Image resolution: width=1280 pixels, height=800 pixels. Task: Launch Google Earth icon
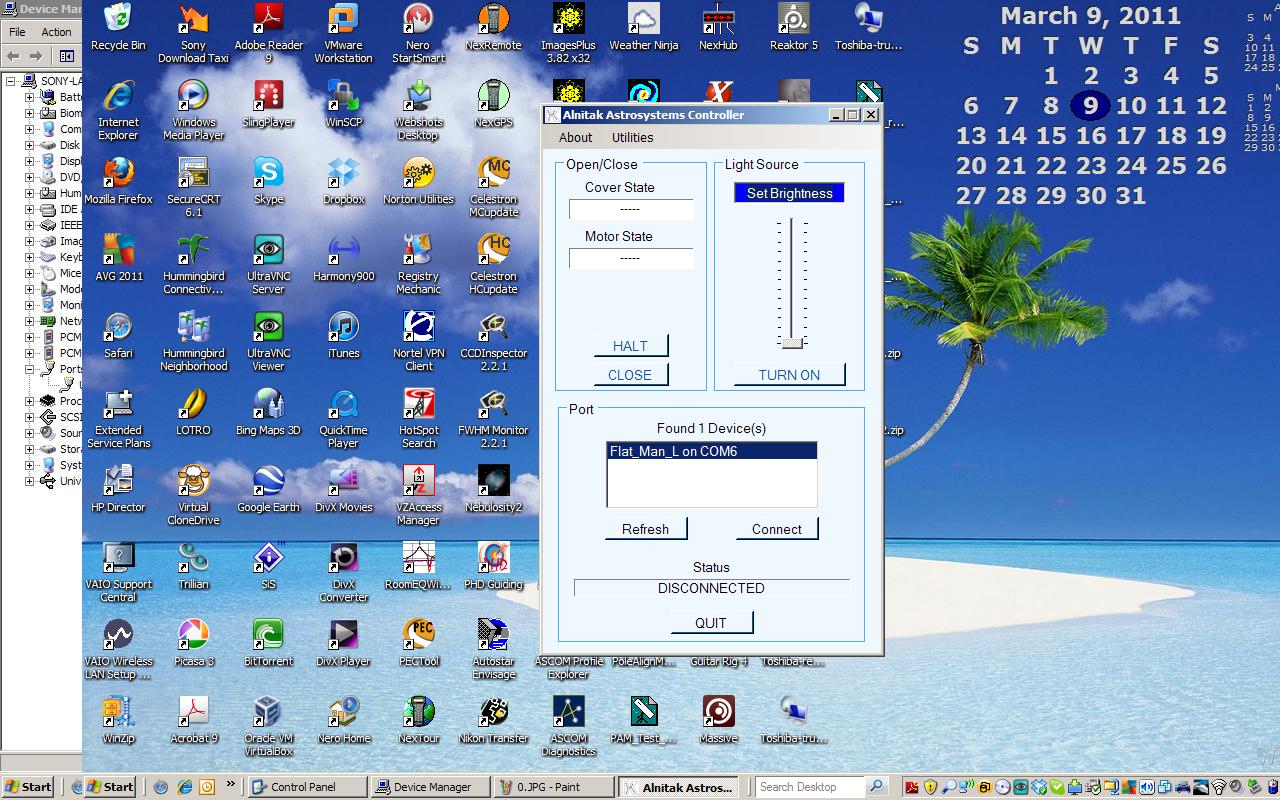(x=268, y=489)
